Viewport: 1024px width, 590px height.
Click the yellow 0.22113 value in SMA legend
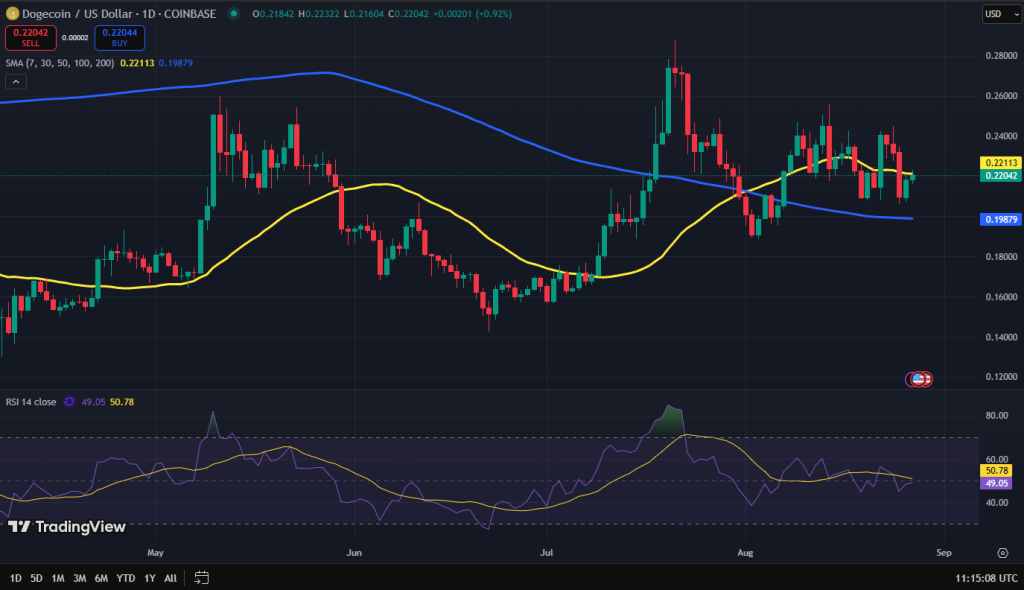tap(137, 63)
